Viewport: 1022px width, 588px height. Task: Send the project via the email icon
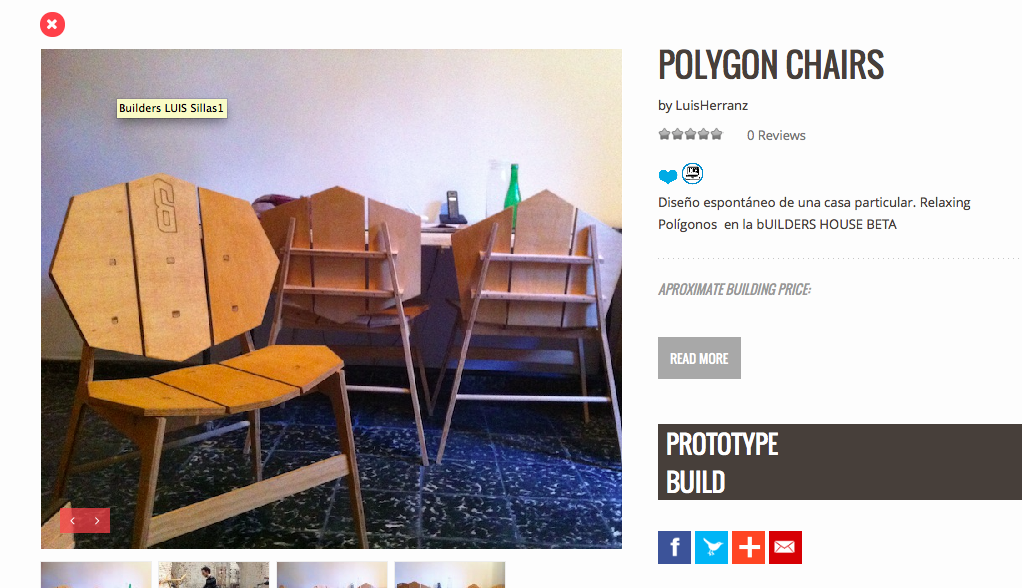[785, 548]
